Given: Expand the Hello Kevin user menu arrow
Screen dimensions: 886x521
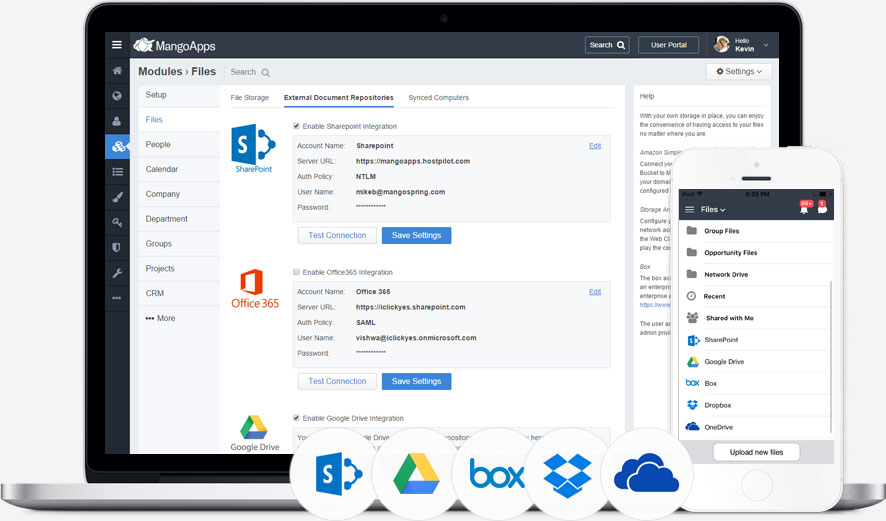Looking at the screenshot, I should click(766, 45).
